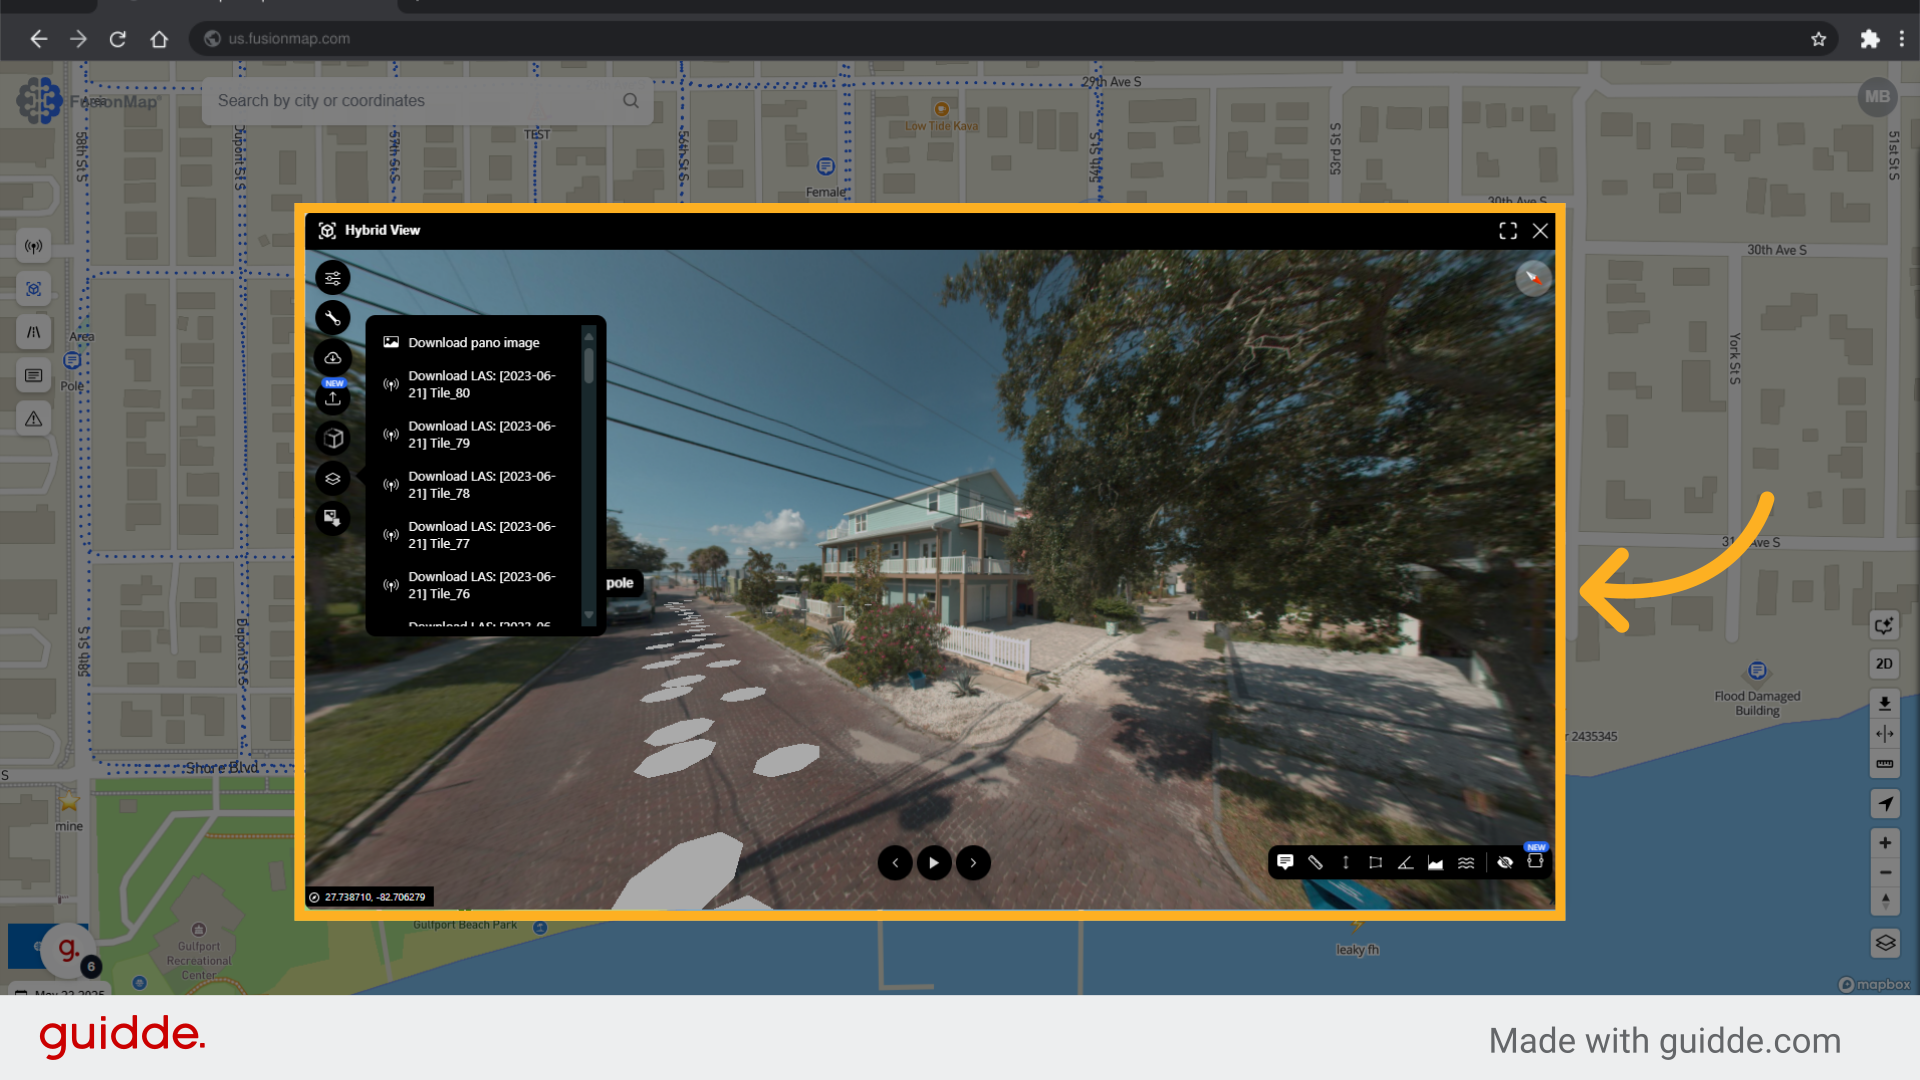Image resolution: width=1920 pixels, height=1080 pixels.
Task: Reset map bearing to north
Action: (1885, 902)
